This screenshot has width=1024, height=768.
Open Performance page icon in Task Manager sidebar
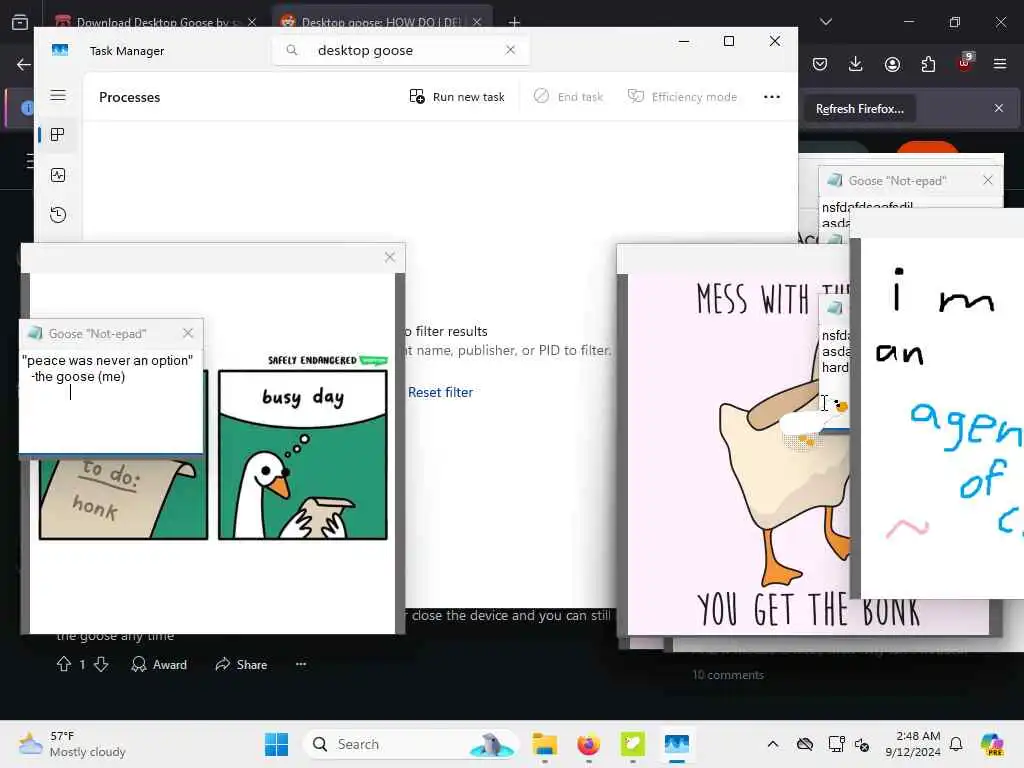click(58, 175)
